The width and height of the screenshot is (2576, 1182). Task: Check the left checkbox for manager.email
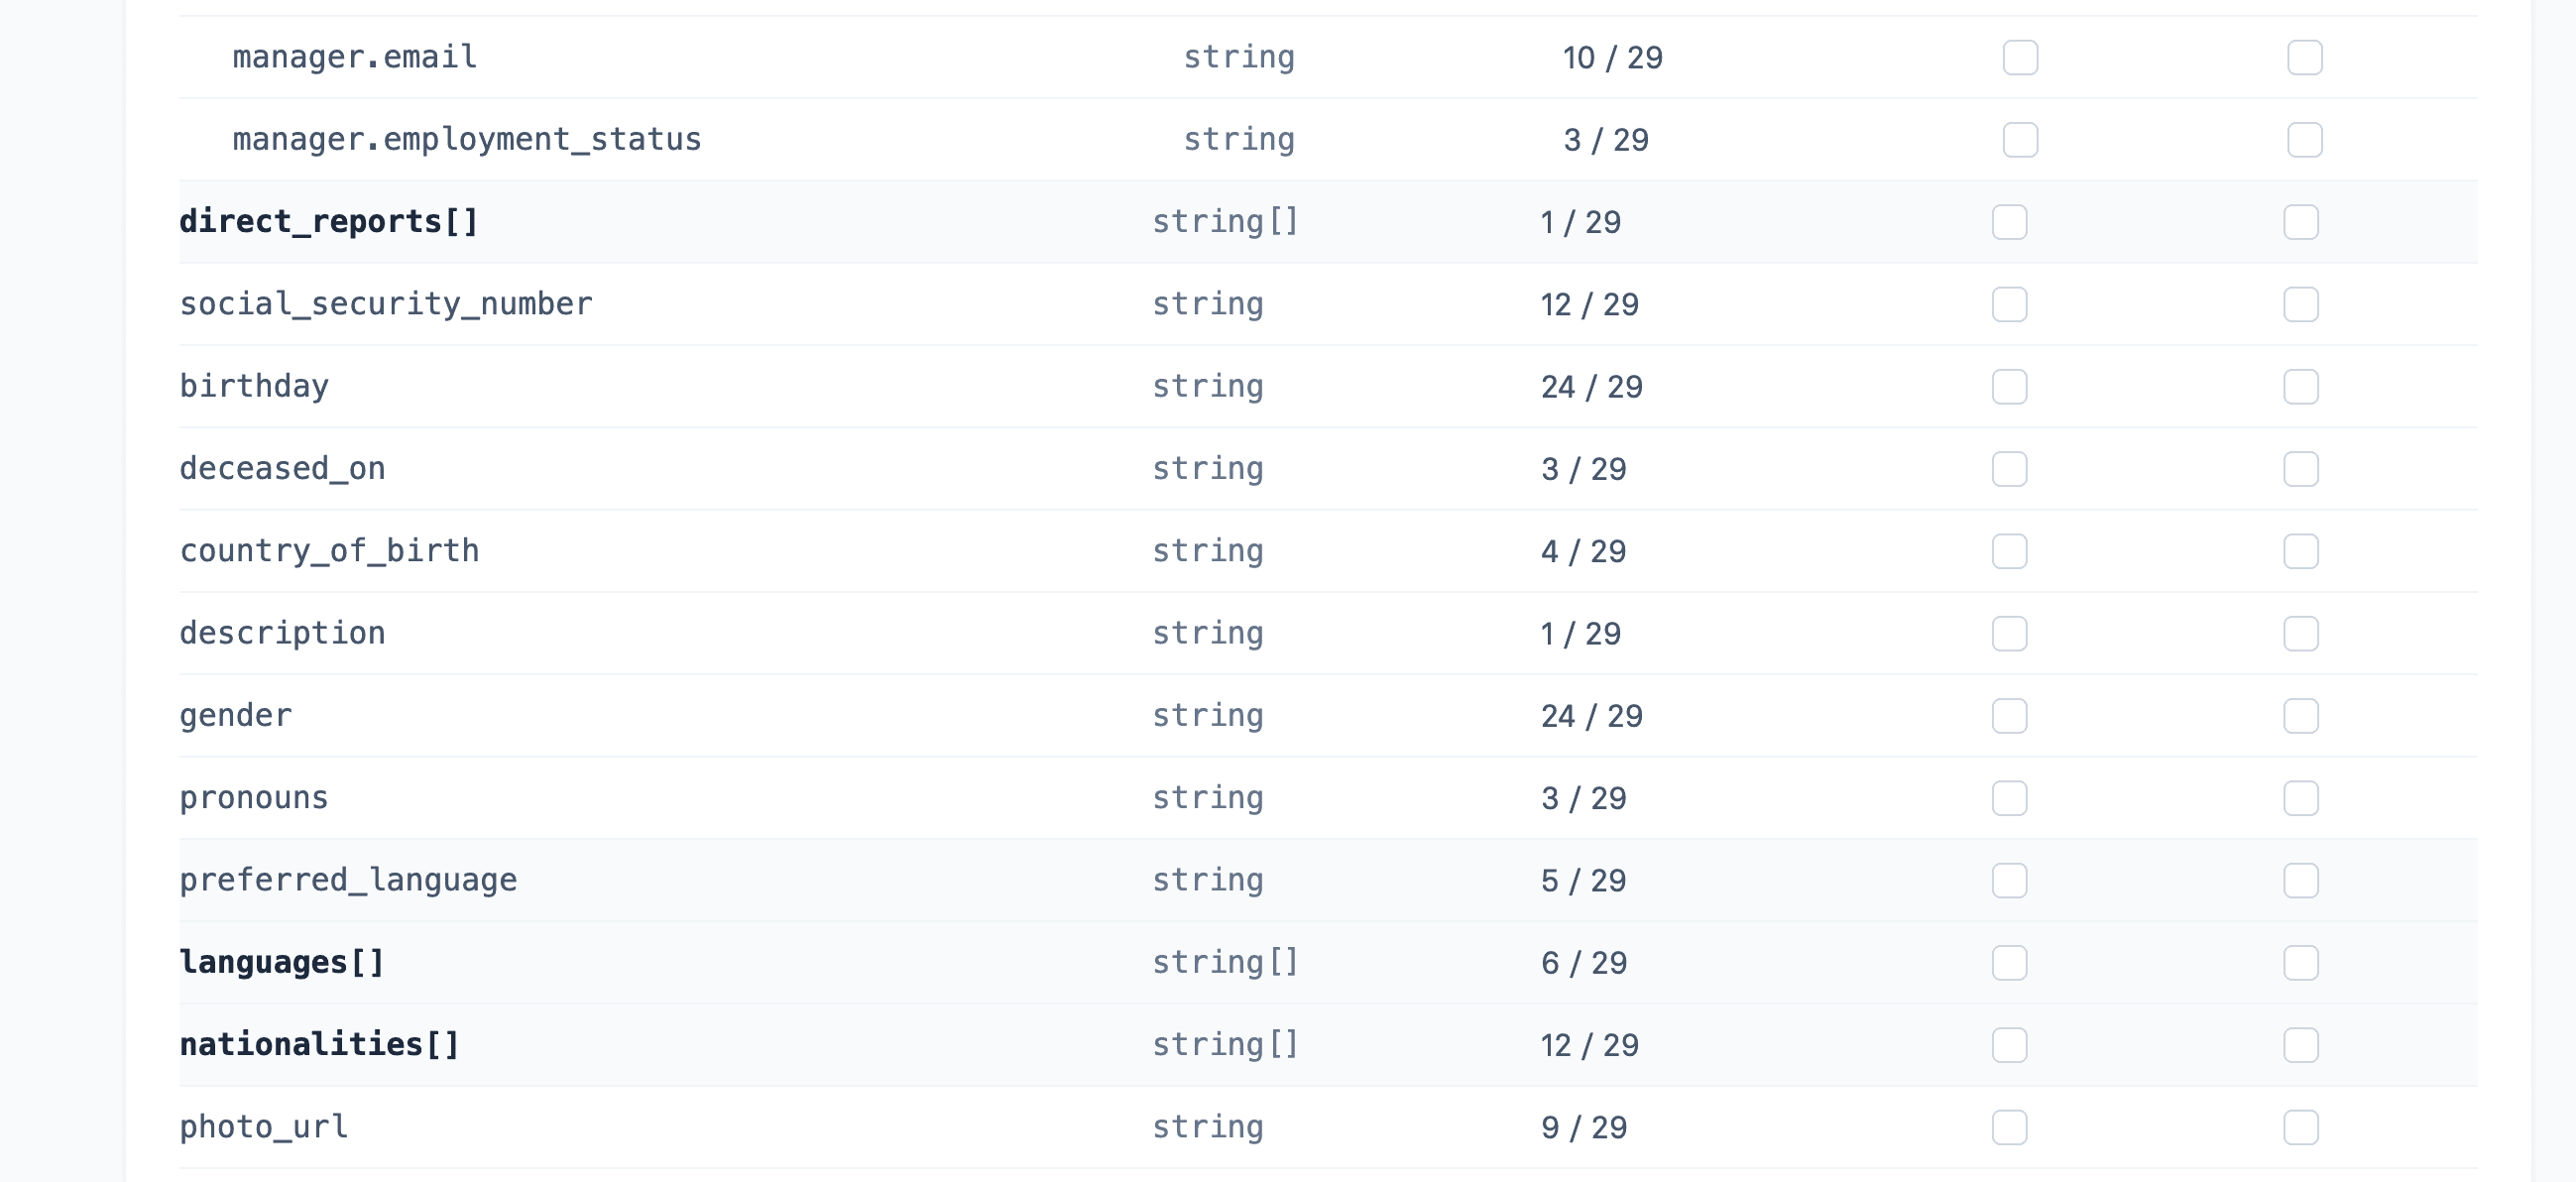[x=2020, y=57]
